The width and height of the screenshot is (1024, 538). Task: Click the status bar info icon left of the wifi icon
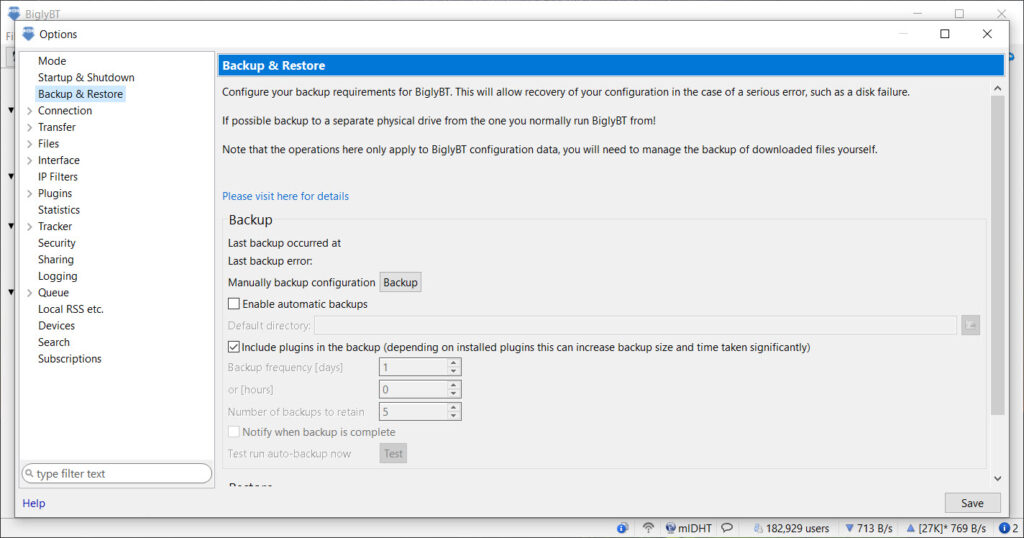622,528
